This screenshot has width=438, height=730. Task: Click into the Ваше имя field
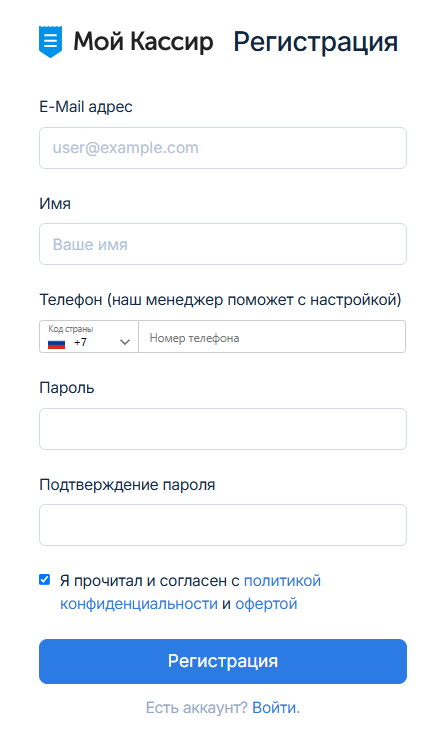click(223, 244)
